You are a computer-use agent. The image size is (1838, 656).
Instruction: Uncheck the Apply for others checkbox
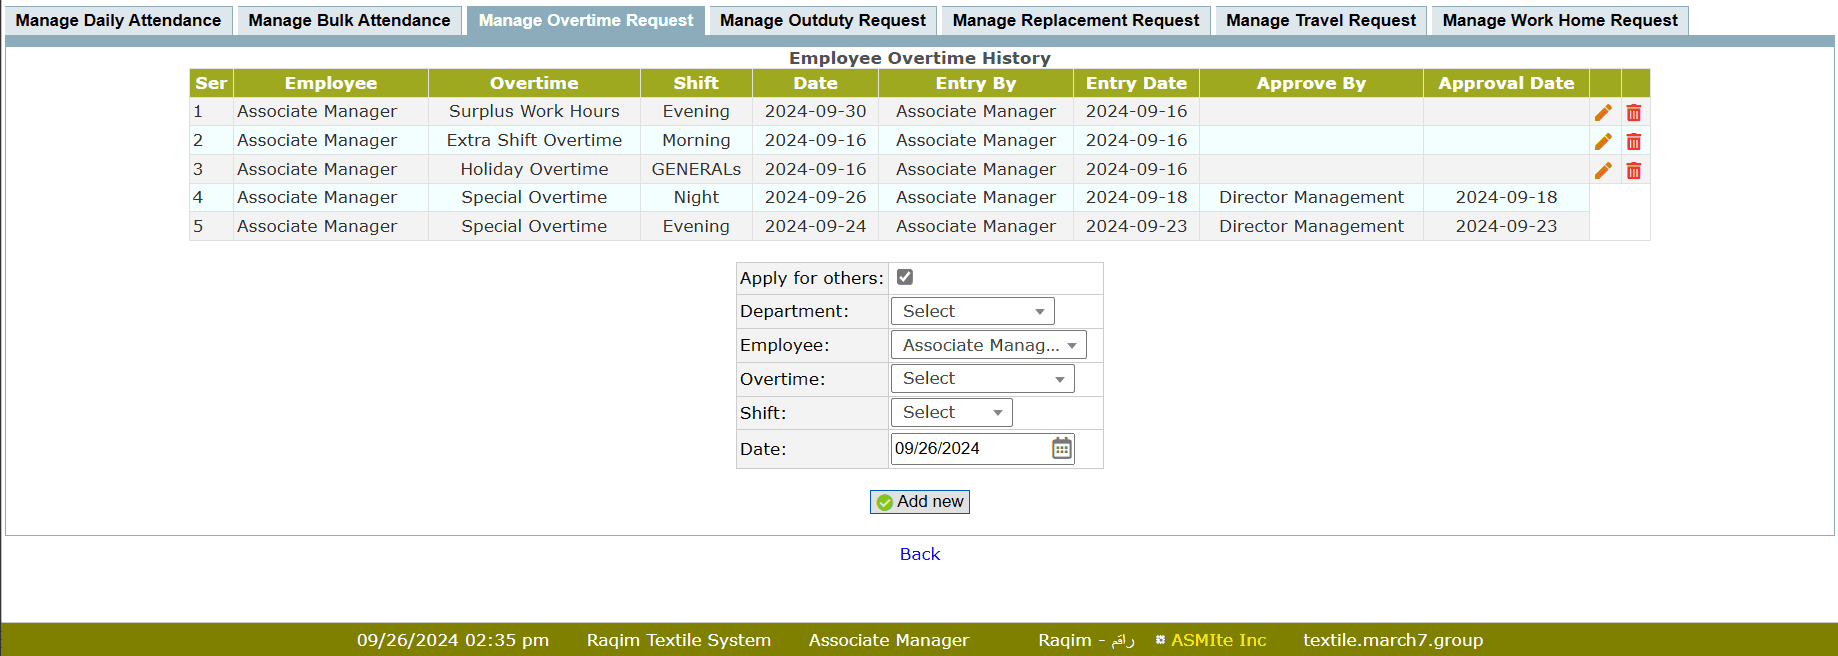(905, 277)
